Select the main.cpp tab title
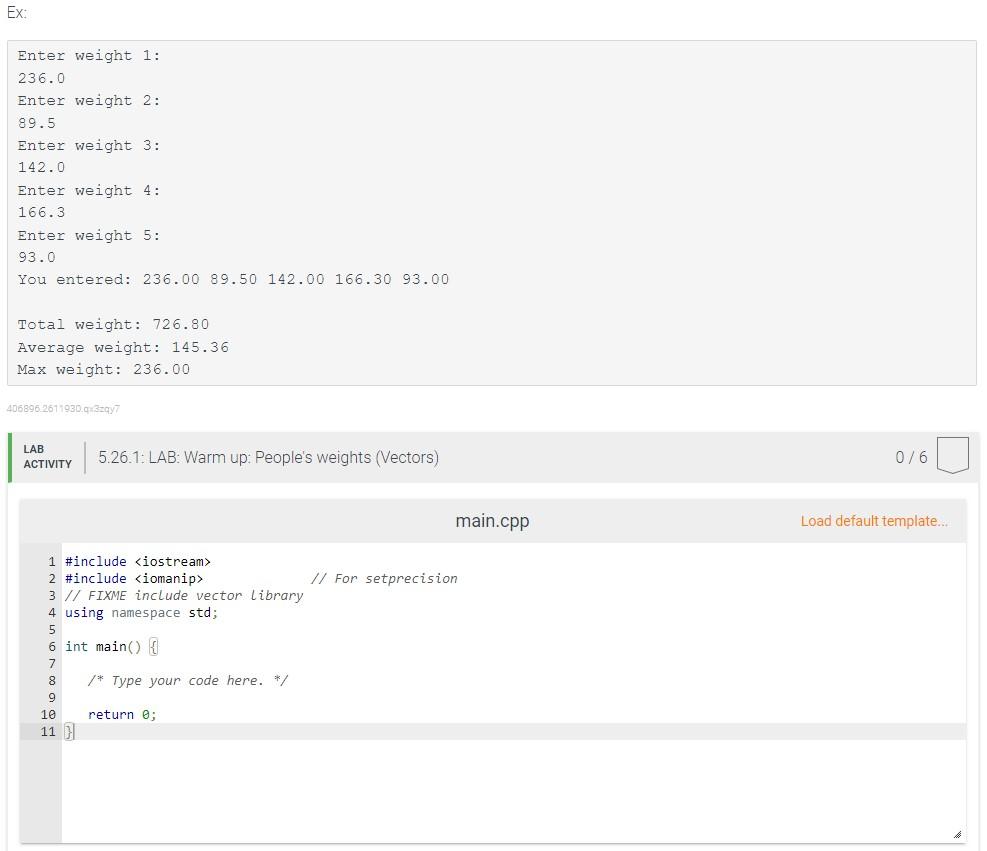Viewport: 987px width, 851px height. click(x=492, y=521)
